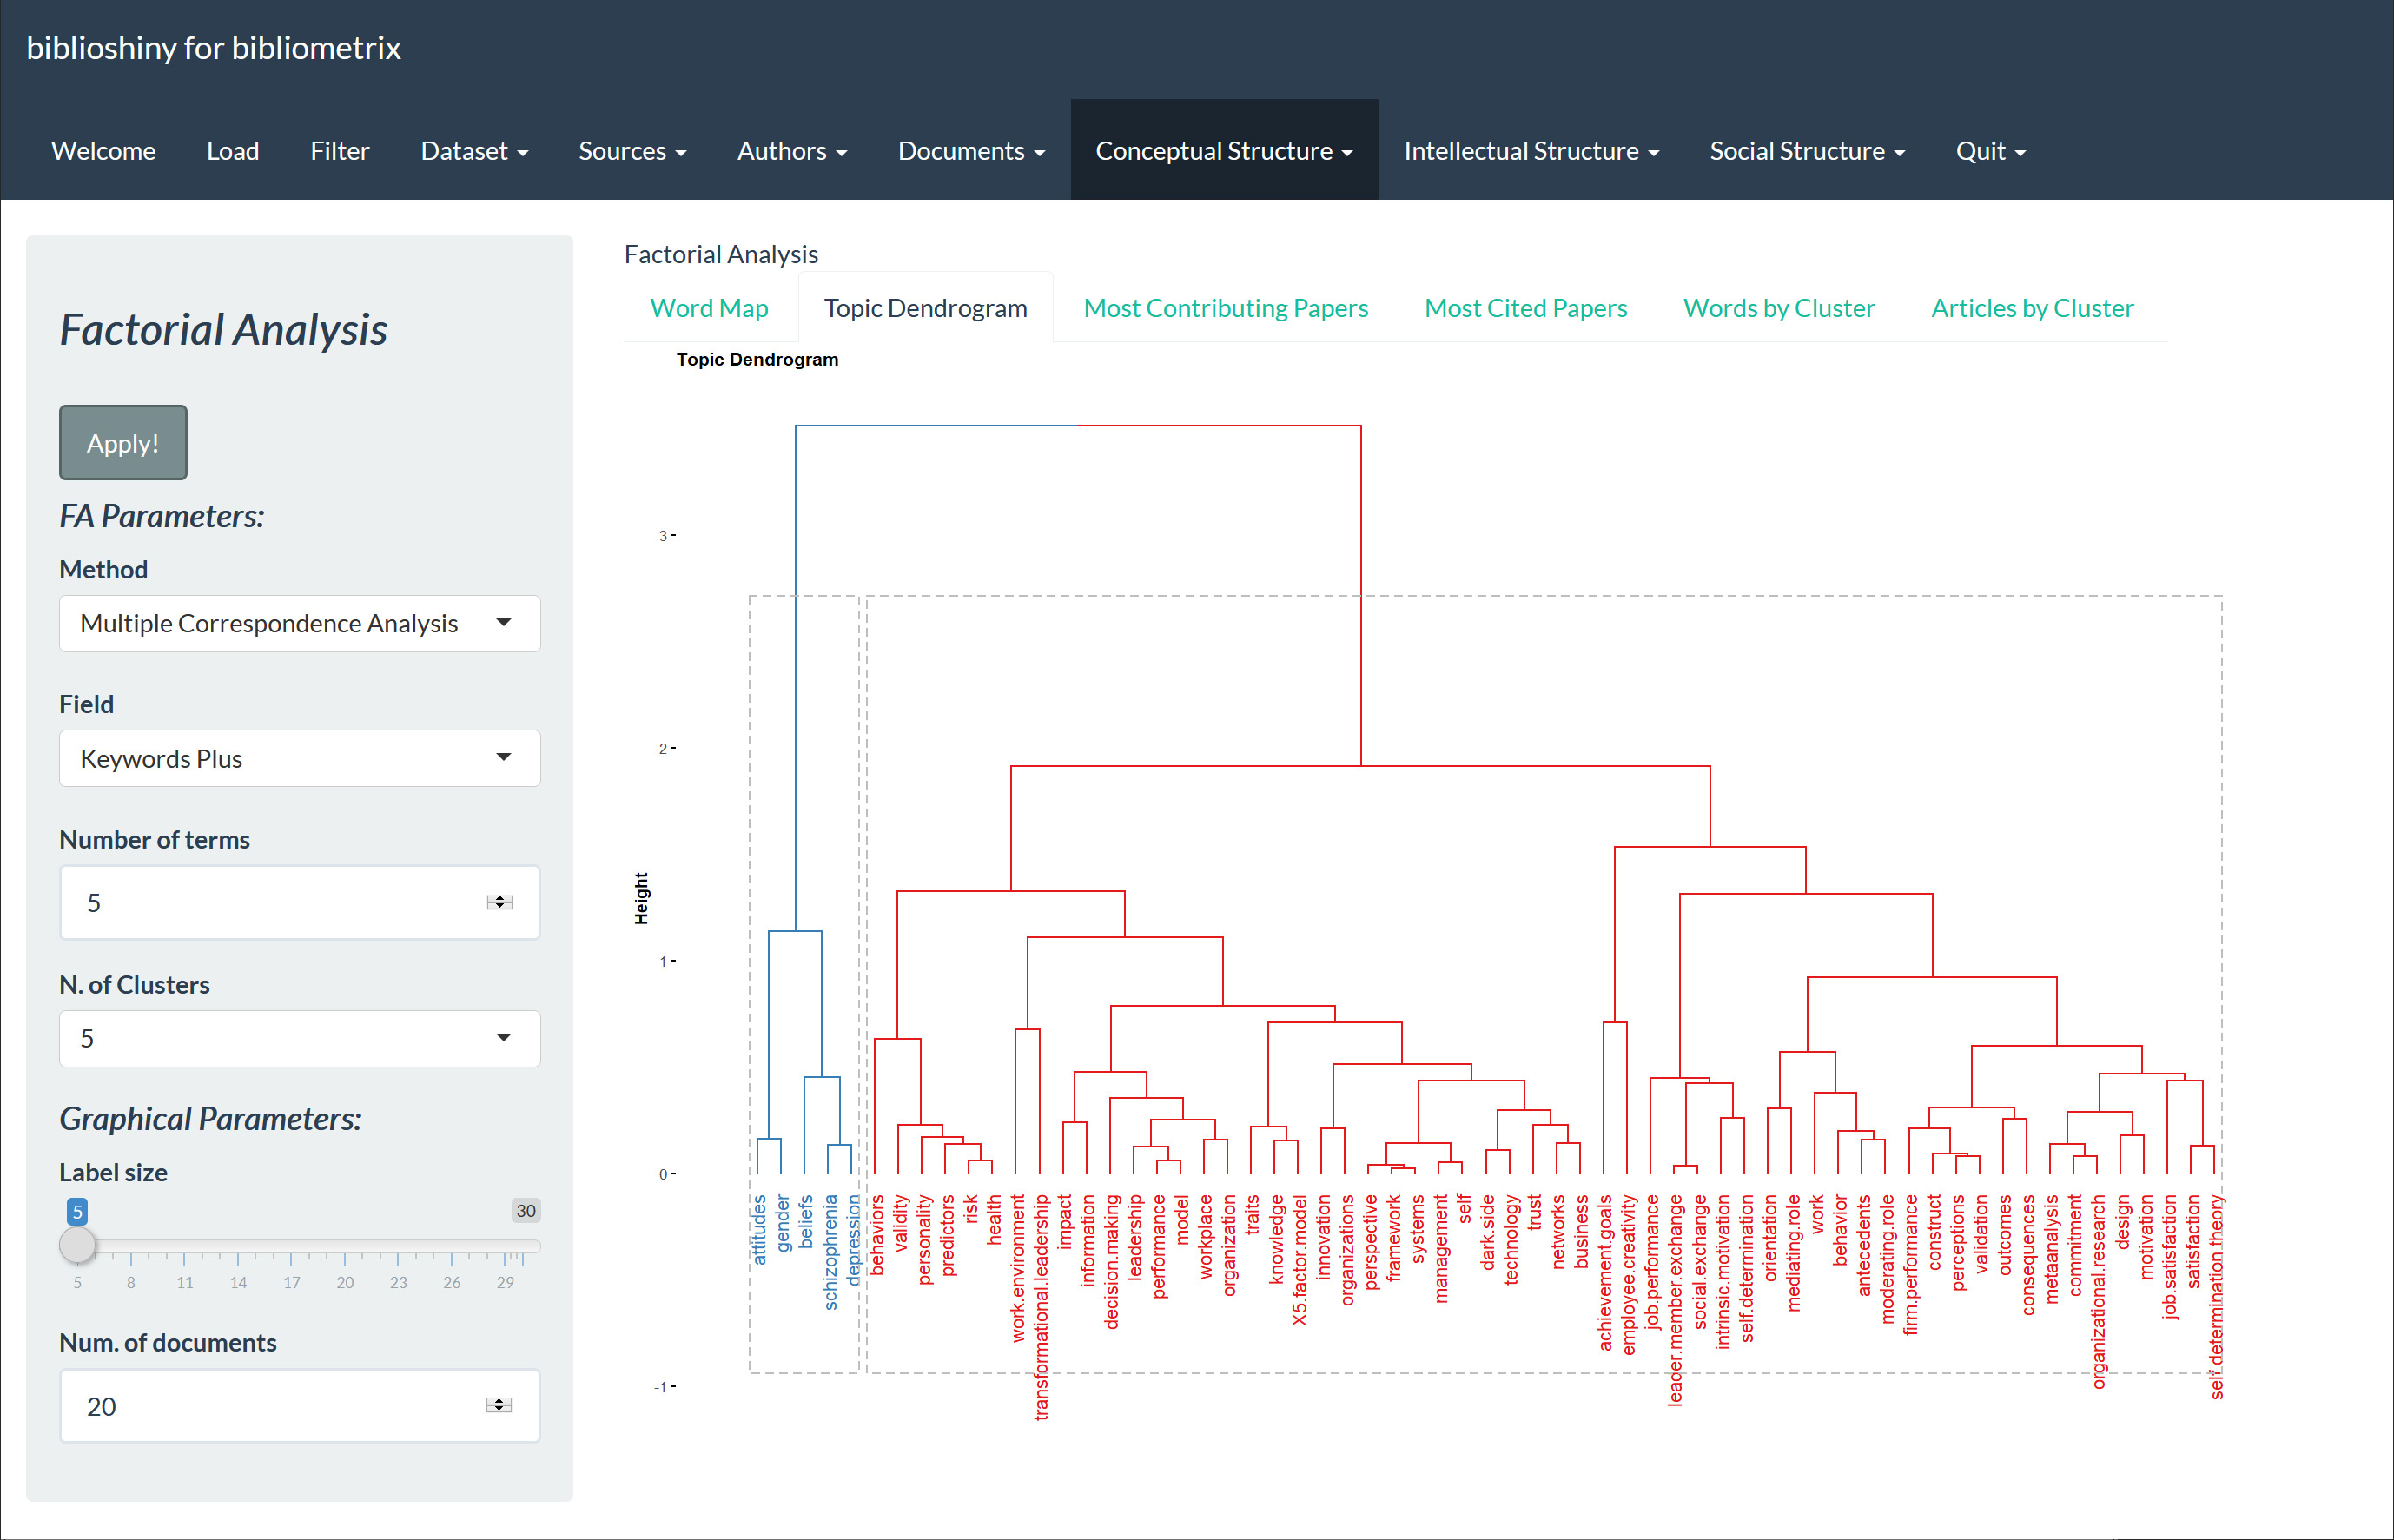Viewport: 2394px width, 1540px height.
Task: Switch to the Word Map tab
Action: point(709,308)
